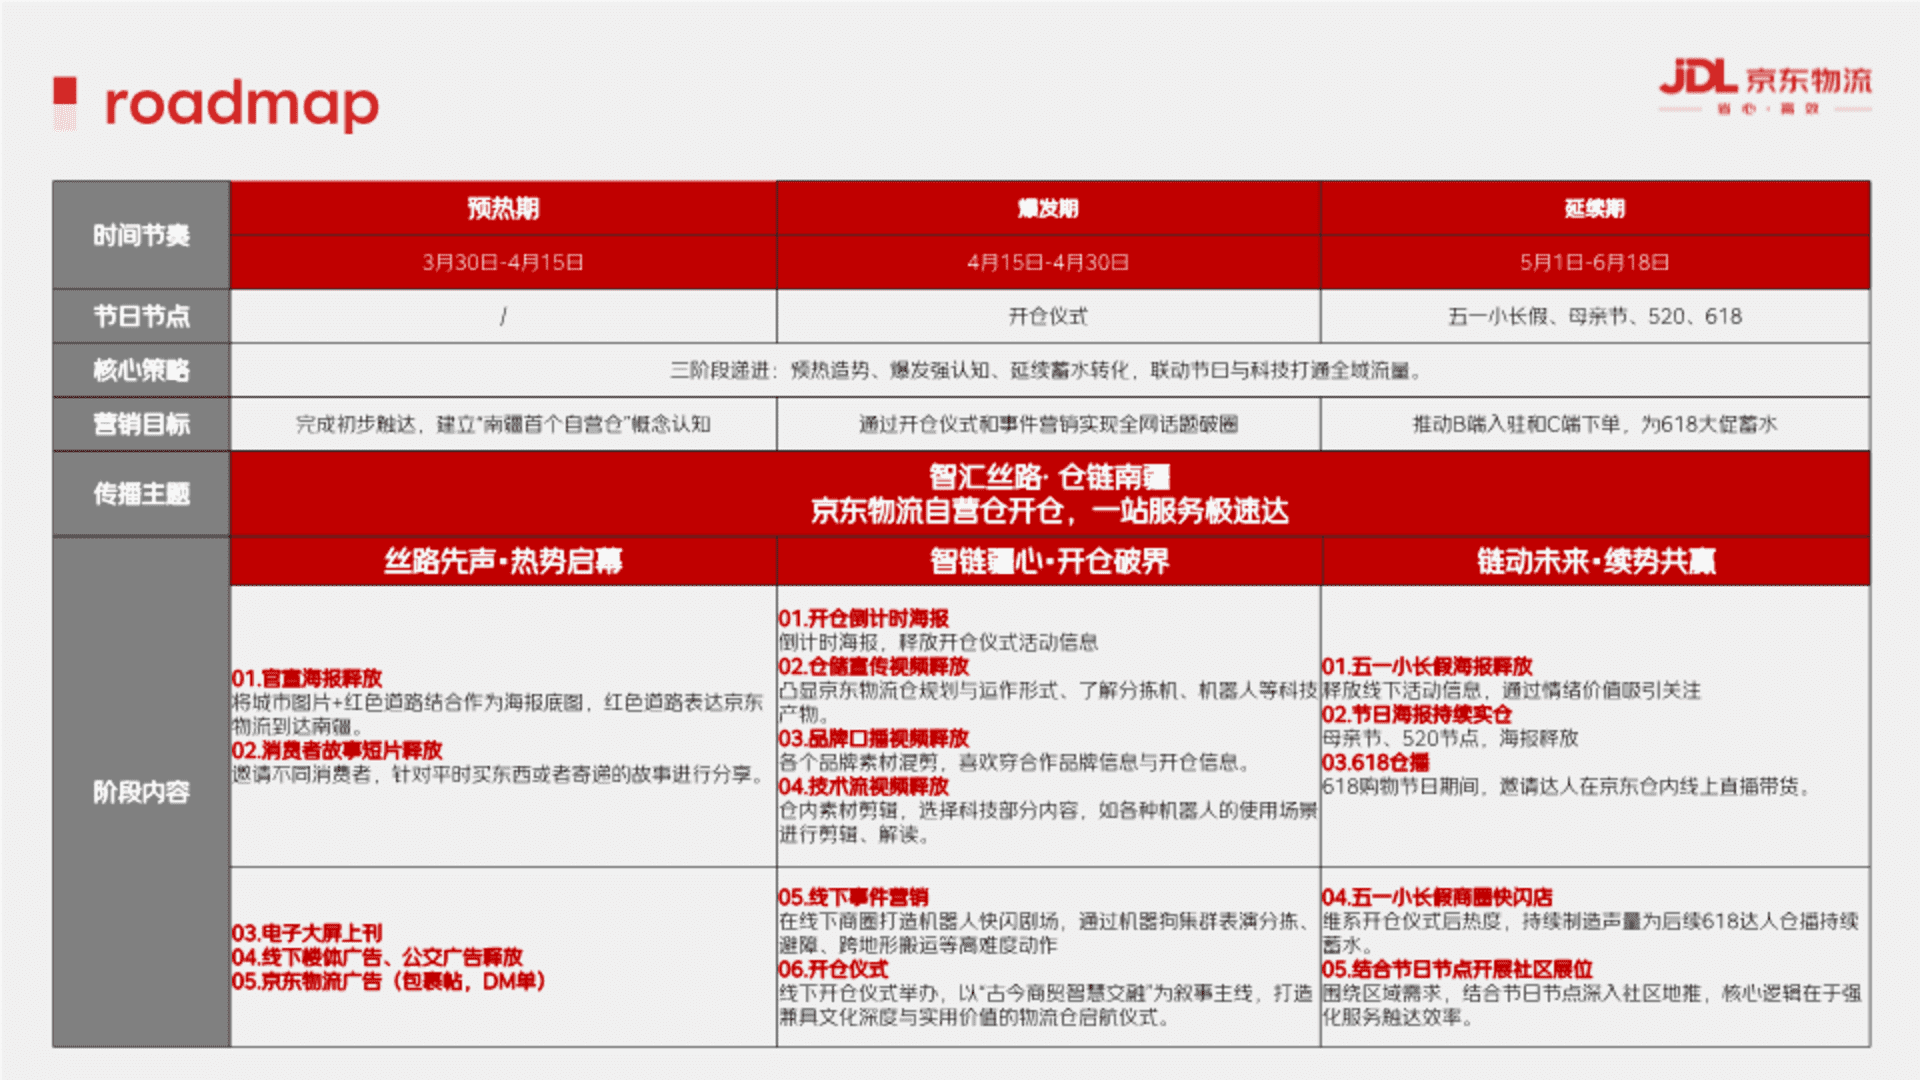
Task: Select the 丝路先声·热势启幕 heading
Action: (503, 561)
